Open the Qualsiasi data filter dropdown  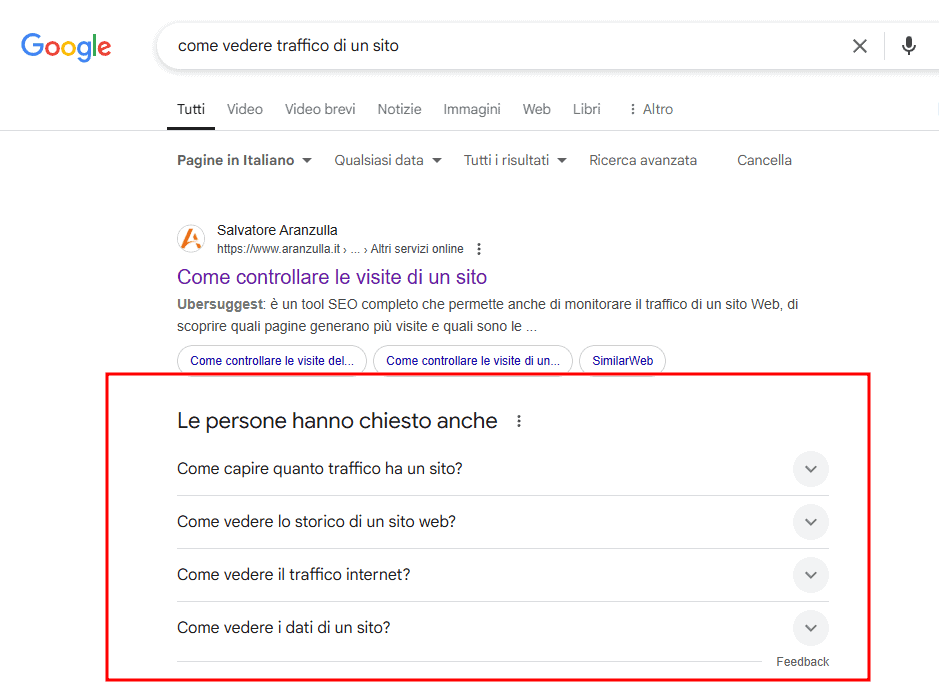click(x=387, y=160)
